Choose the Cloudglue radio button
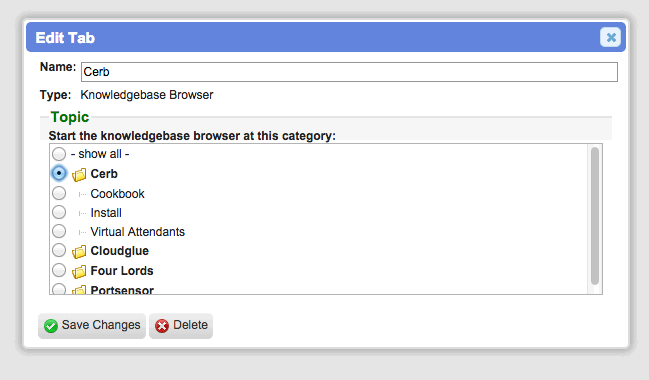The image size is (649, 380). click(x=59, y=250)
